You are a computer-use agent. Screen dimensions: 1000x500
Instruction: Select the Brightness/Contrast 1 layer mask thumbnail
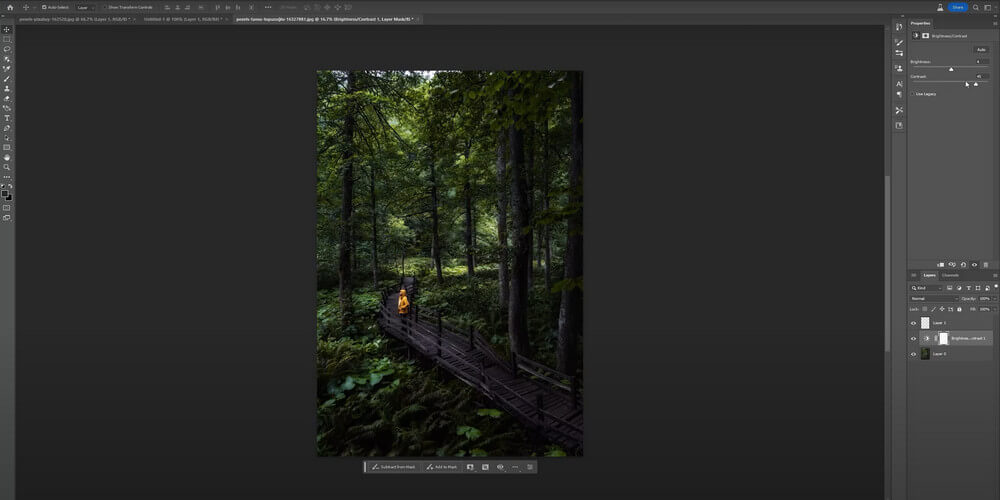click(944, 339)
